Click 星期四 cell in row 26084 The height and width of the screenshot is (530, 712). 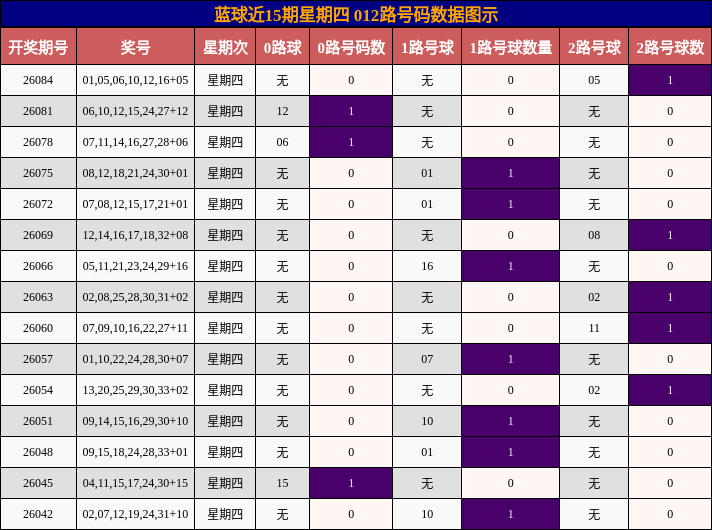[225, 80]
